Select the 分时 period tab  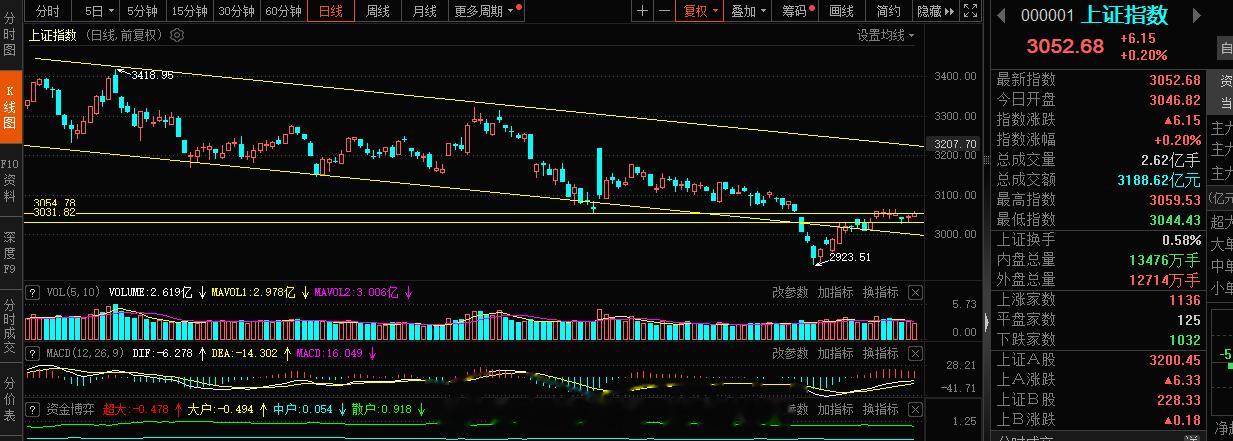click(x=47, y=11)
